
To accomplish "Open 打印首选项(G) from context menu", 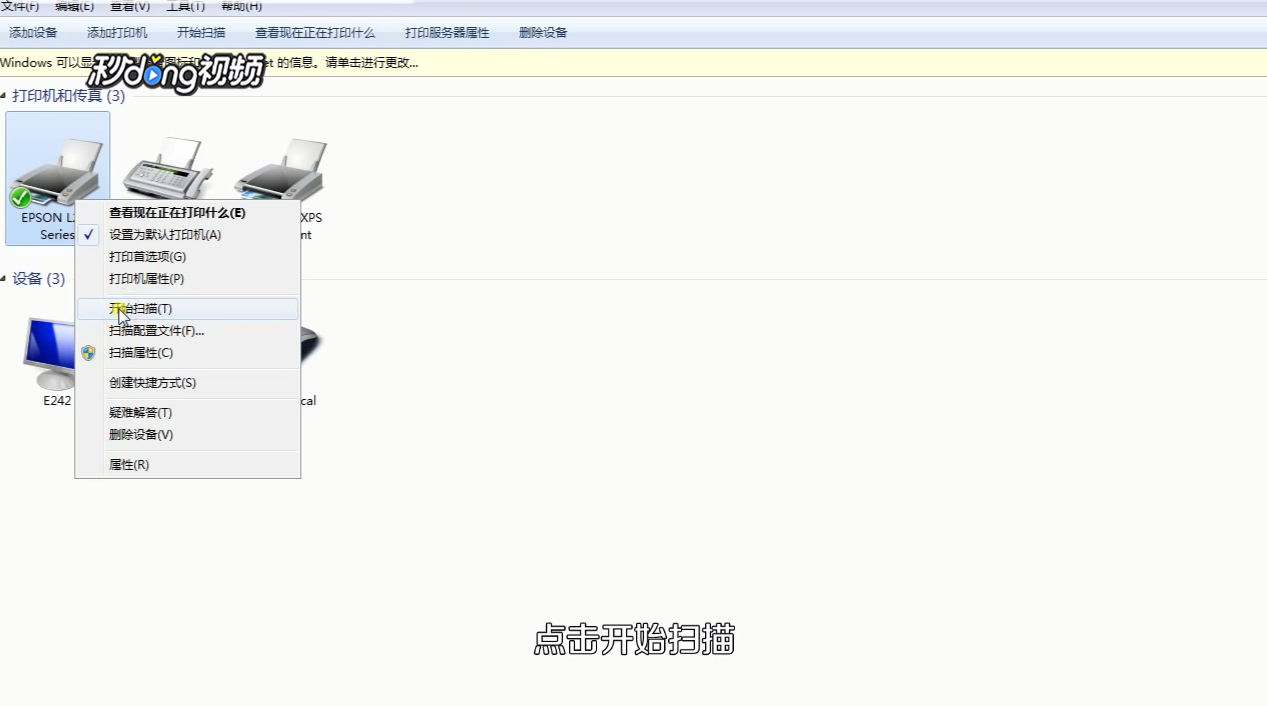I will pos(188,257).
